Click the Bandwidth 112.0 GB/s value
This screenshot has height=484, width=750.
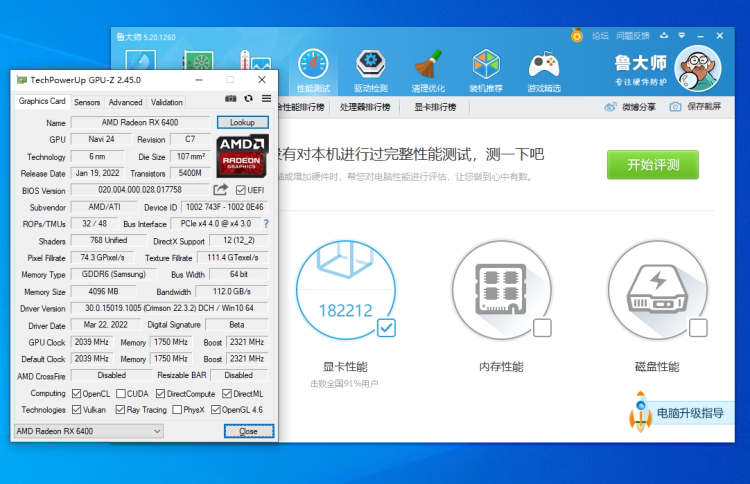tap(232, 292)
